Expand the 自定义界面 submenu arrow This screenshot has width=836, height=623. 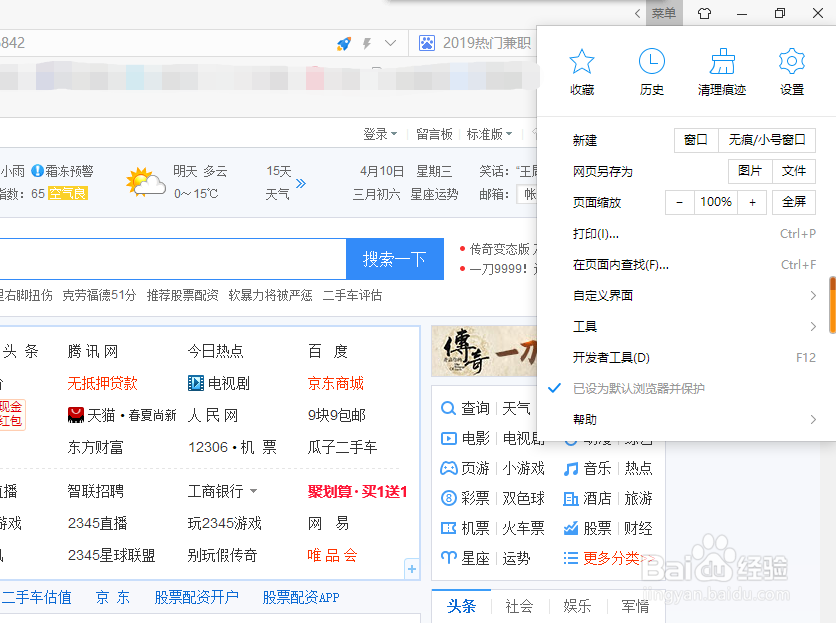click(813, 295)
